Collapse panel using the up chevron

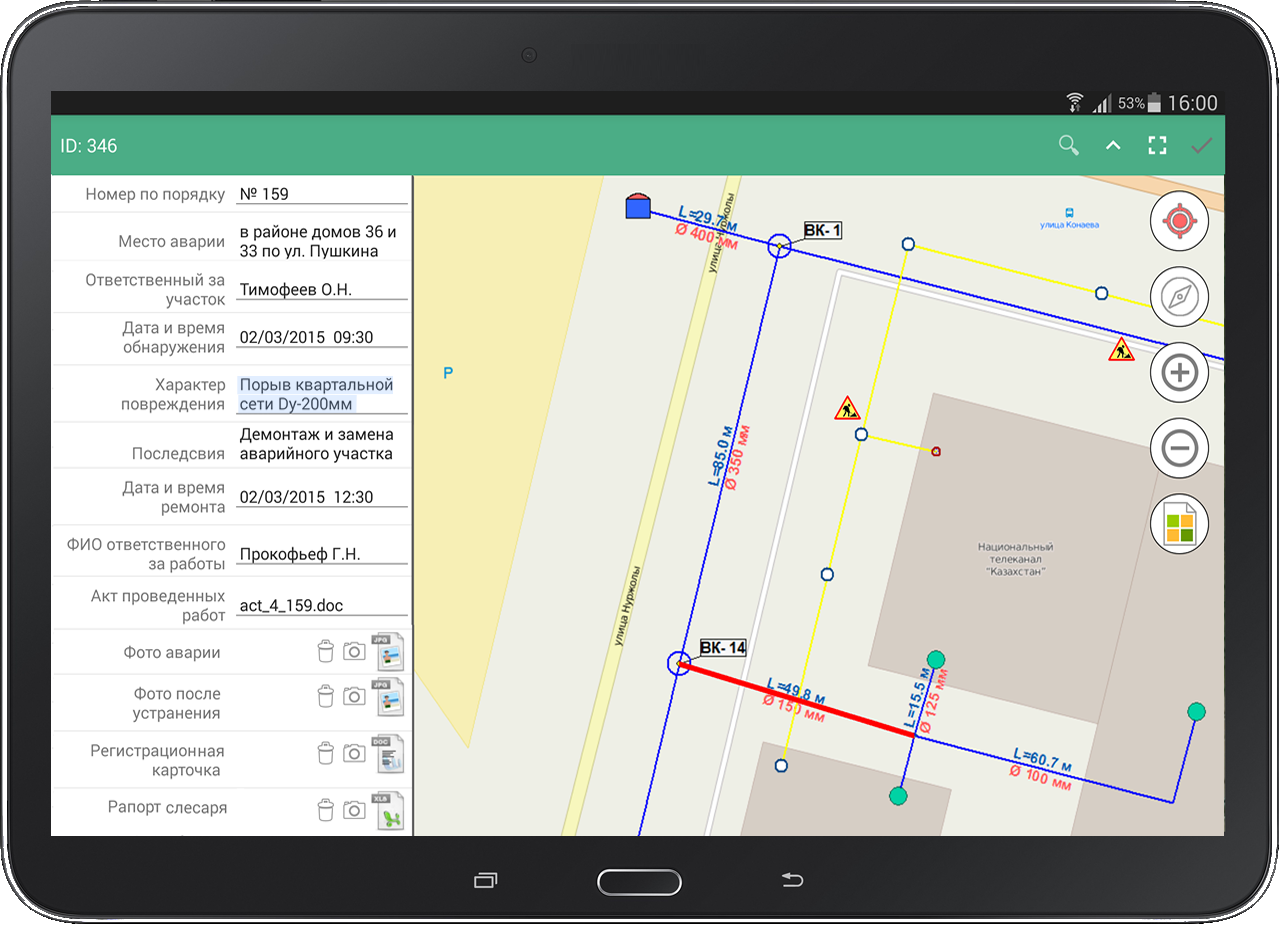click(x=1113, y=146)
